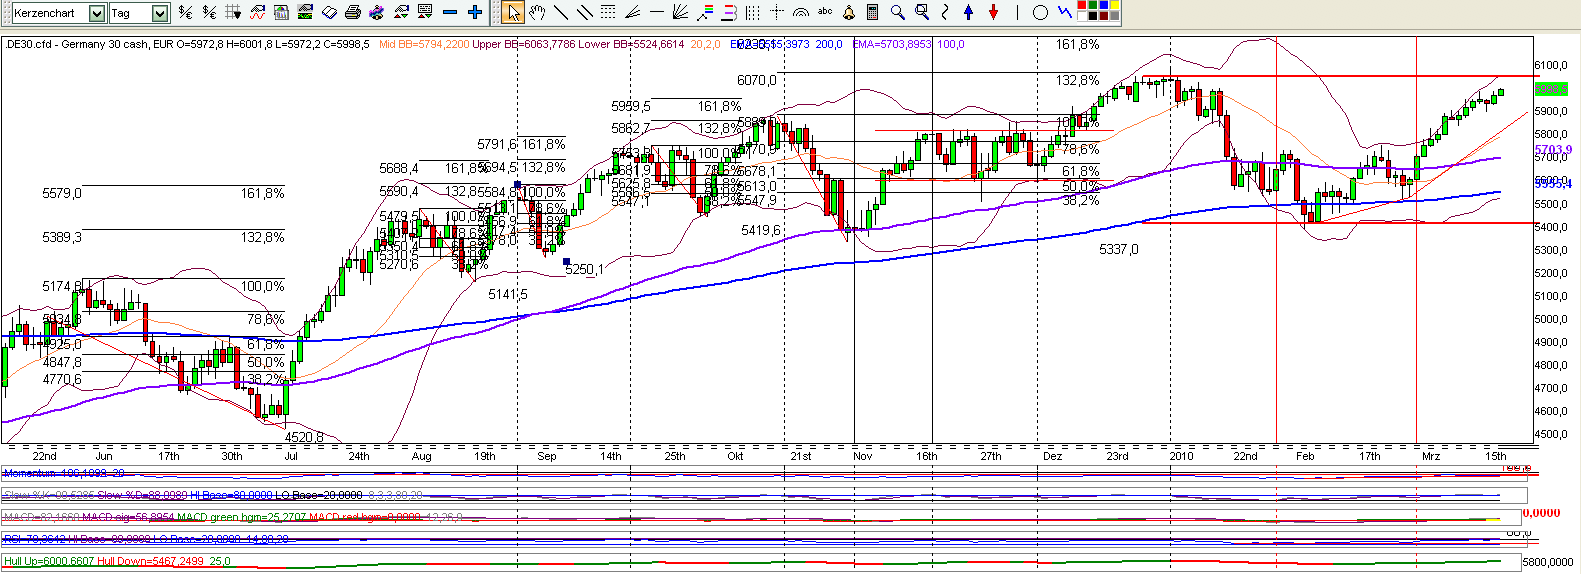Image resolution: width=1581 pixels, height=574 pixels.
Task: Click the DE30.cfd Germany 30 cash title
Action: tap(77, 44)
